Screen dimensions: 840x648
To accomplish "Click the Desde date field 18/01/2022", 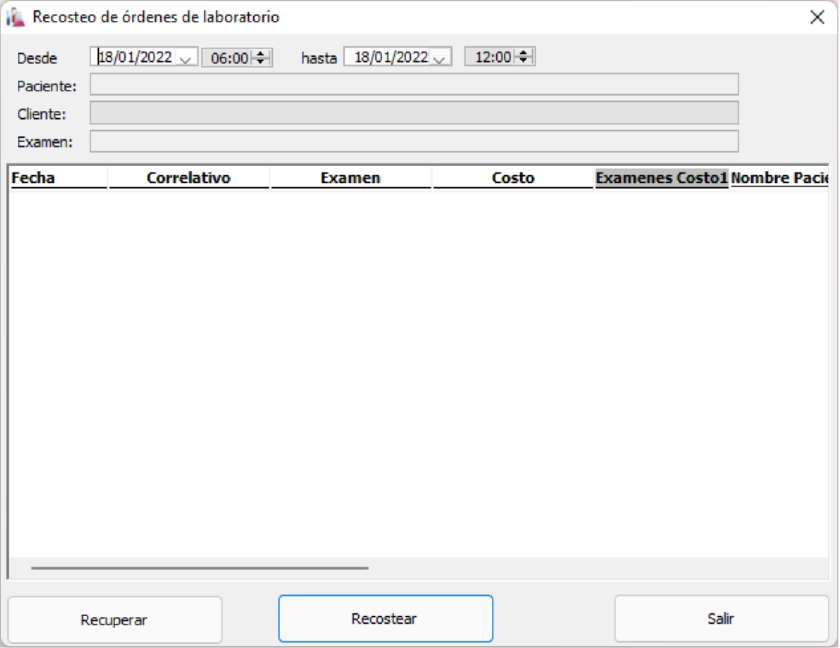I will coord(134,58).
